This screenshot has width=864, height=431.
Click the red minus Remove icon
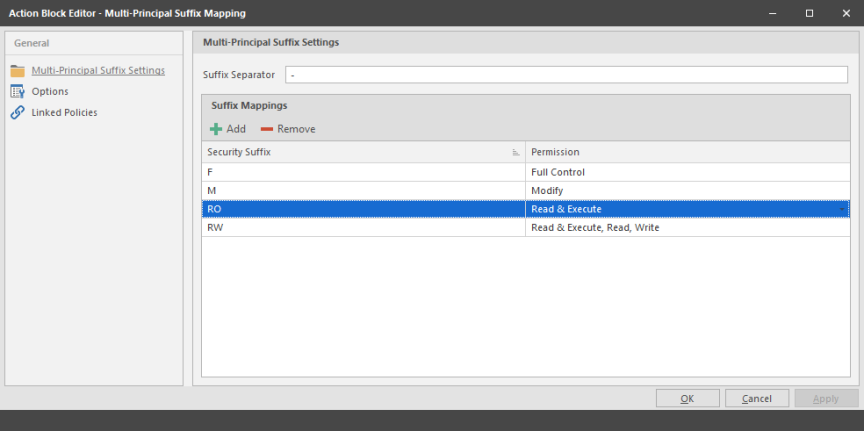tap(267, 129)
